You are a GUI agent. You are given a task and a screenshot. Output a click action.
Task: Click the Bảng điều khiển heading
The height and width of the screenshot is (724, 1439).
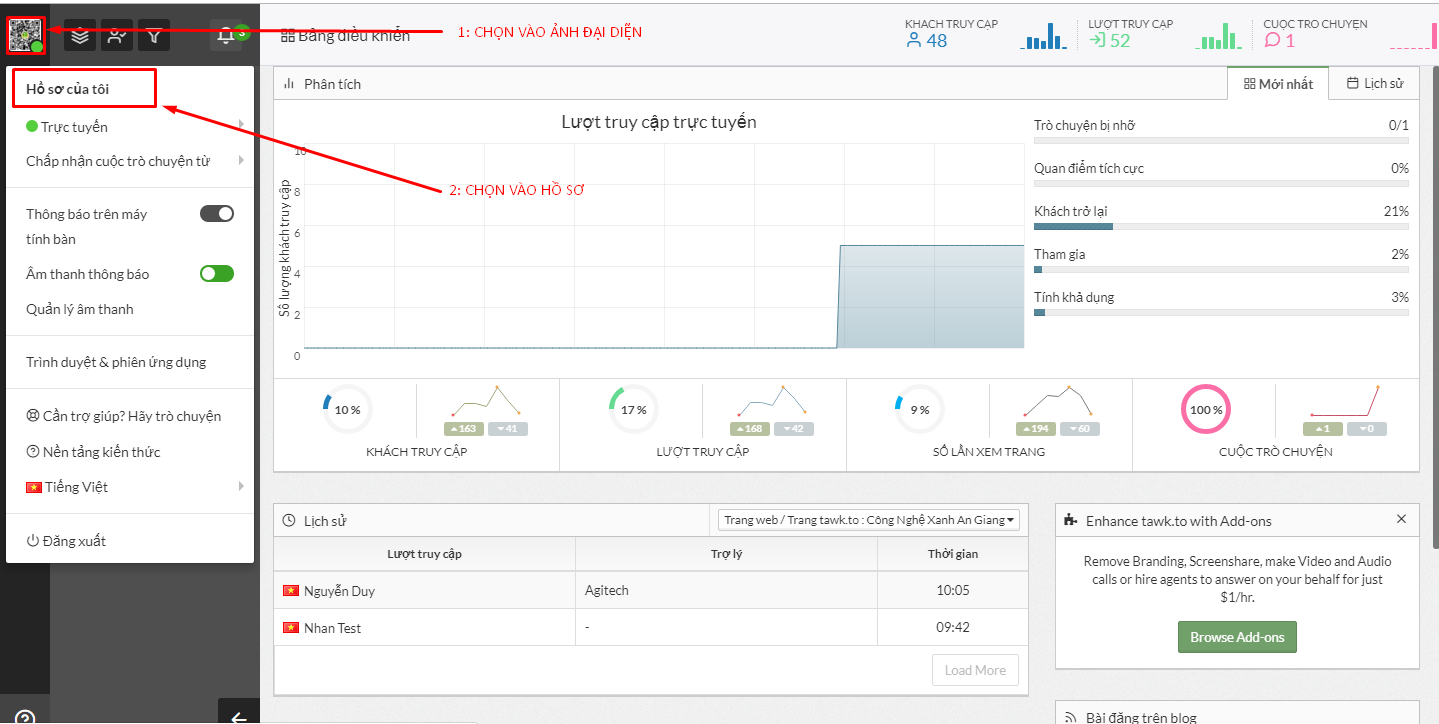pos(345,36)
